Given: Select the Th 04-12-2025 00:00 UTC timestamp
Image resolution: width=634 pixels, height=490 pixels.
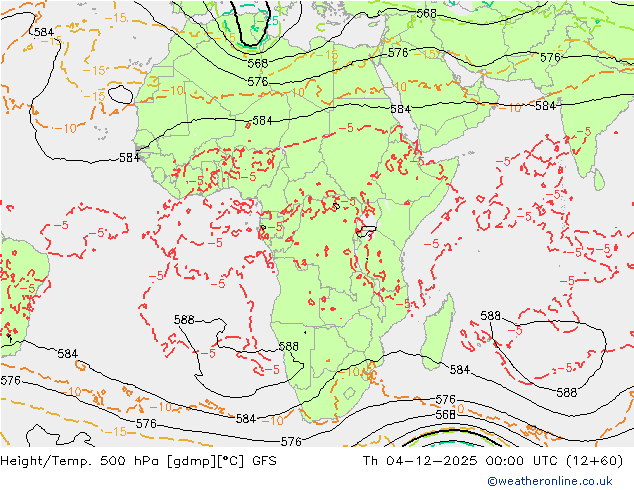Looking at the screenshot, I should (x=492, y=461).
